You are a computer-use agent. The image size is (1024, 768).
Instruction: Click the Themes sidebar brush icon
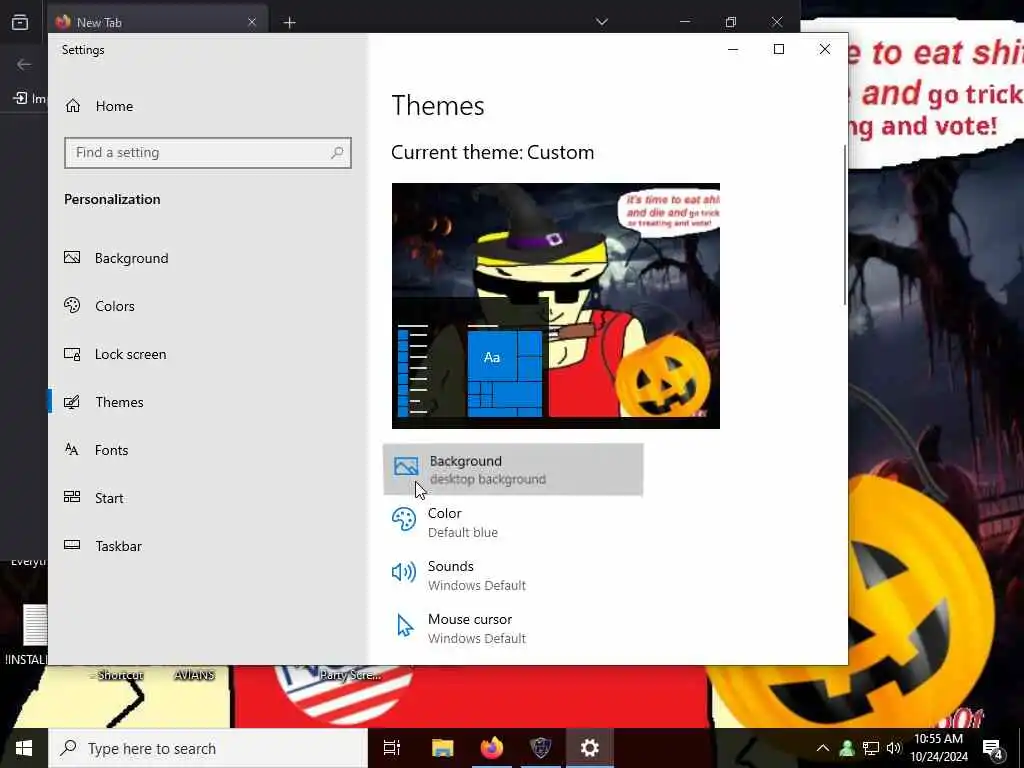tap(72, 402)
